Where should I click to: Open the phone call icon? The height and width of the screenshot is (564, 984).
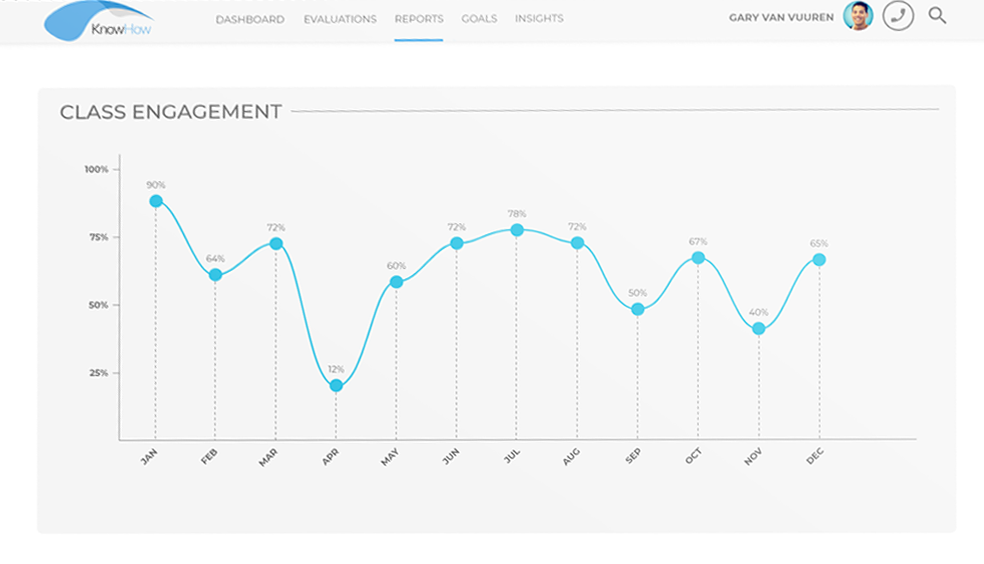coord(898,16)
